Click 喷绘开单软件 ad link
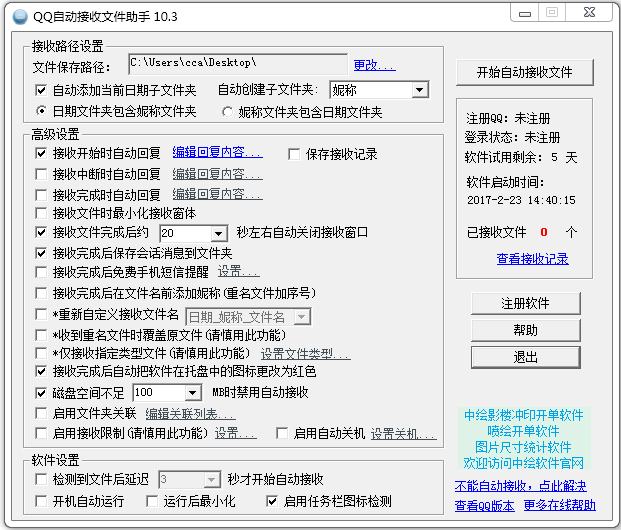The height and width of the screenshot is (530, 621). (523, 431)
